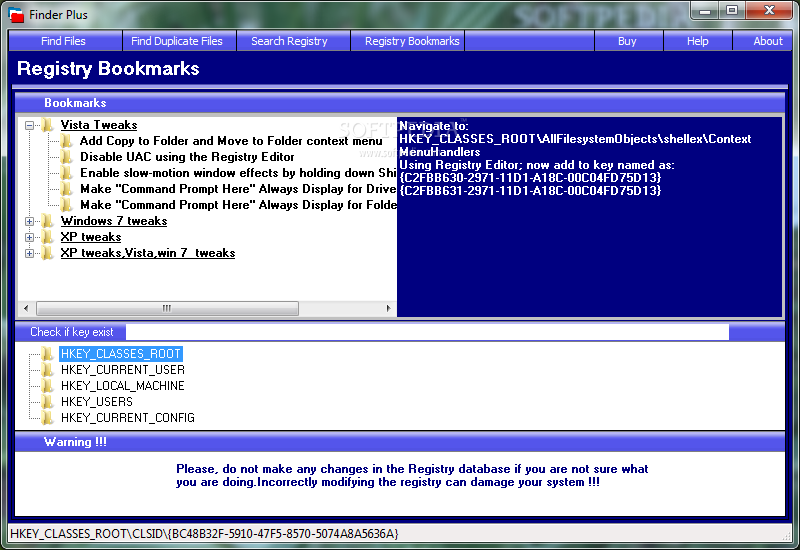Screen dimensions: 800x550
Task: Click the bookmarks horizontal scrollbar thumb
Action: (167, 308)
